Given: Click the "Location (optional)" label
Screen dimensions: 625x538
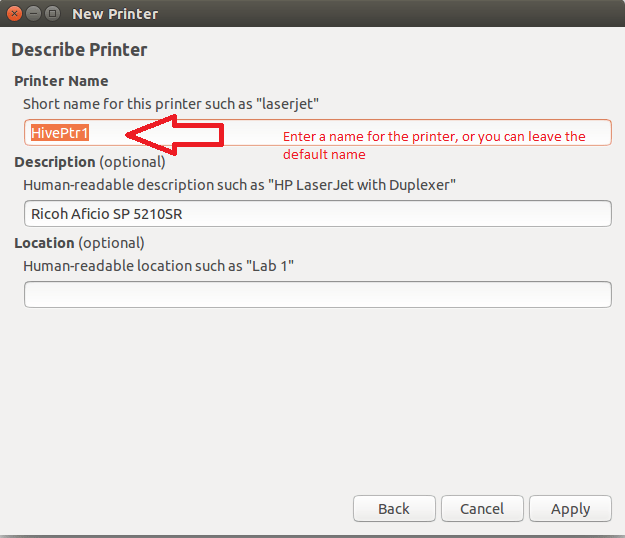Looking at the screenshot, I should 79,243.
